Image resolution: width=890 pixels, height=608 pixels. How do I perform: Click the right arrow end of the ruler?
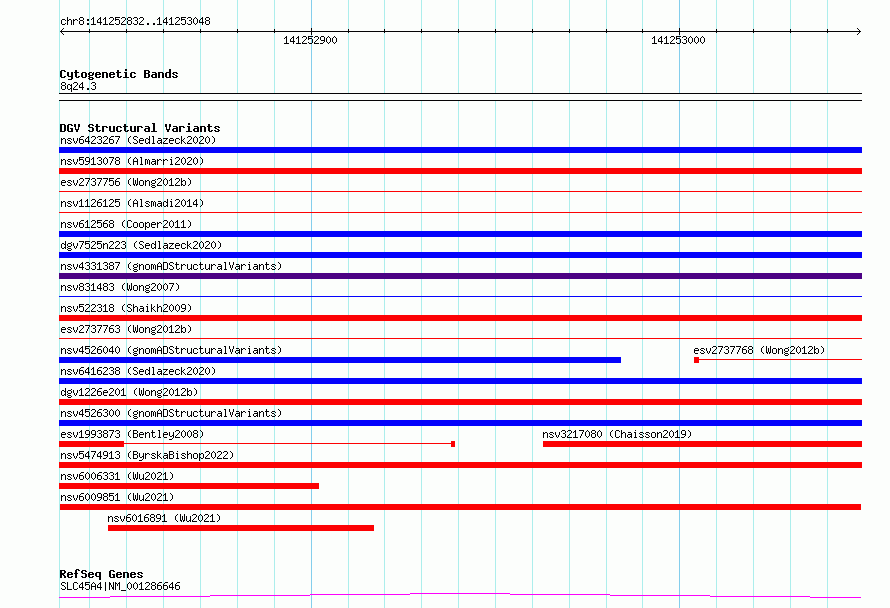coord(859,32)
